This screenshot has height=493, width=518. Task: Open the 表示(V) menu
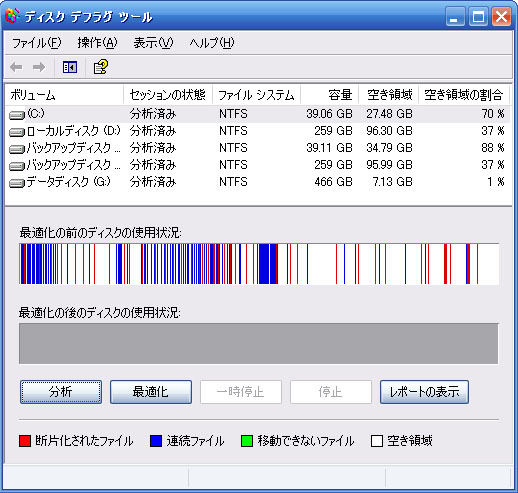(x=153, y=43)
